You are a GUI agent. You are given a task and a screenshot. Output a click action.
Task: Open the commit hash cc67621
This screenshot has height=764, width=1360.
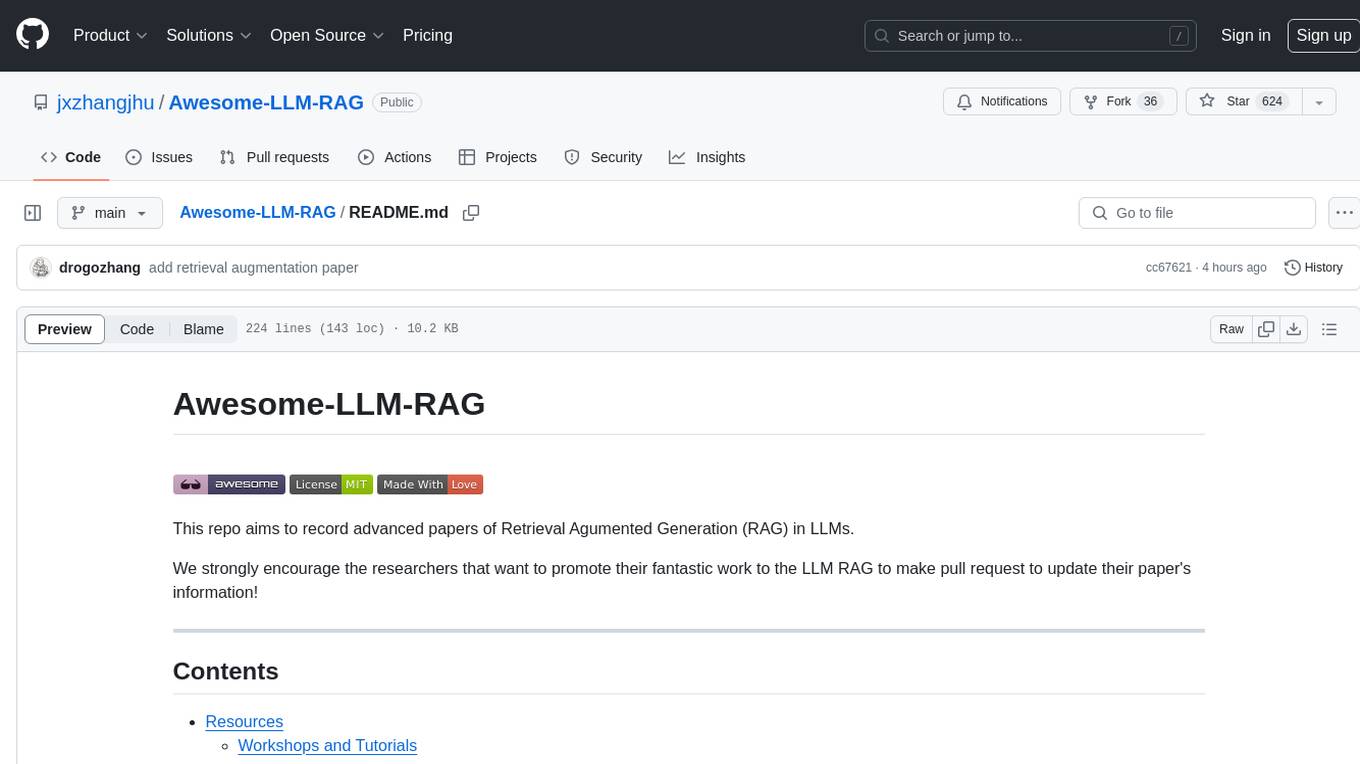1168,268
